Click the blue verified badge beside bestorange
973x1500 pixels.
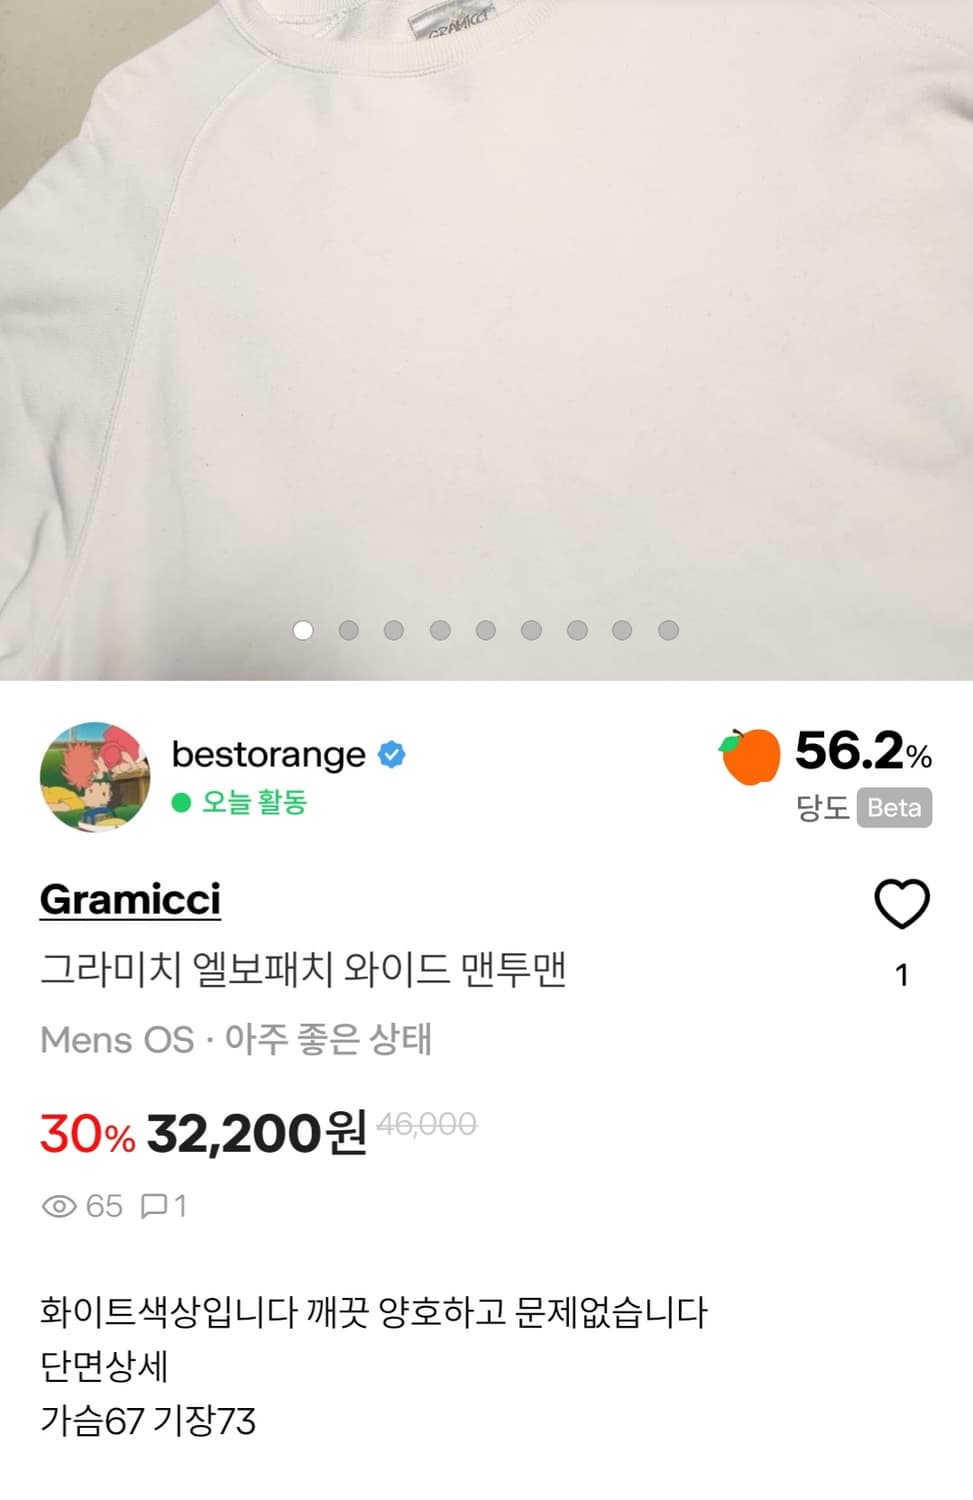coord(392,754)
